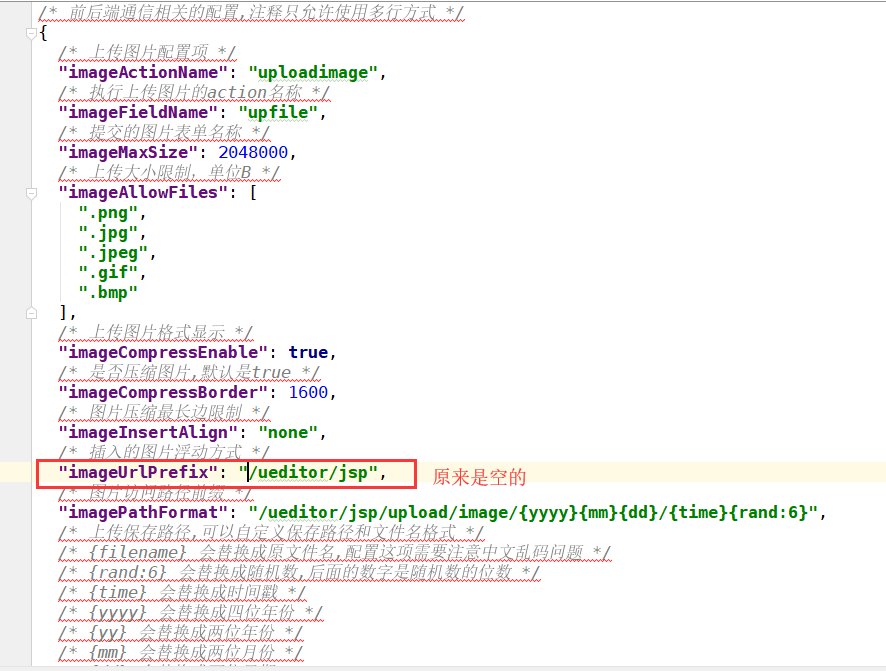This screenshot has height=671, width=886.
Task: Click the "imageActionName" key
Action: point(144,73)
